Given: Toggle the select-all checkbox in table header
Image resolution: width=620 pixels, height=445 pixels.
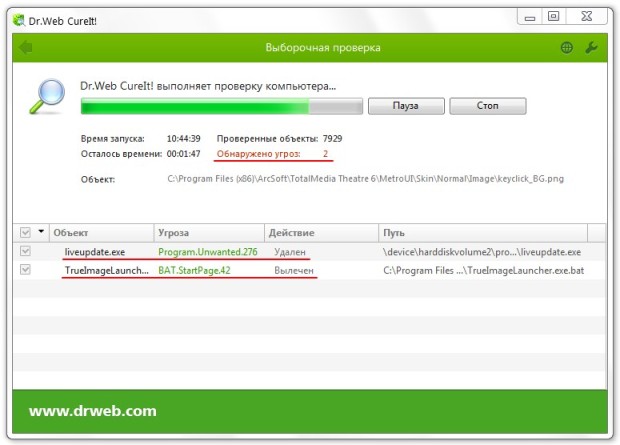Looking at the screenshot, I should [x=25, y=233].
